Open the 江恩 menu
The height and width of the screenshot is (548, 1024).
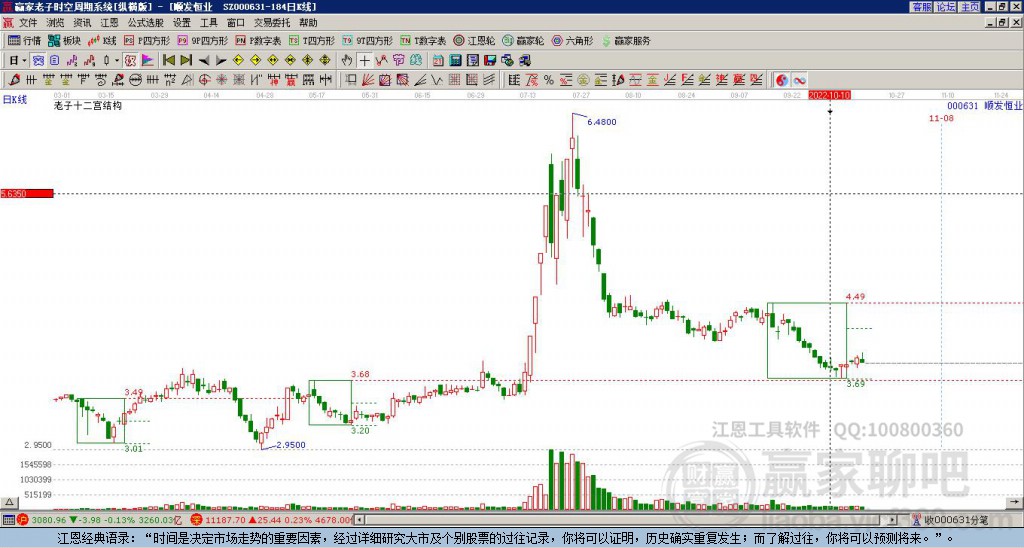point(109,23)
